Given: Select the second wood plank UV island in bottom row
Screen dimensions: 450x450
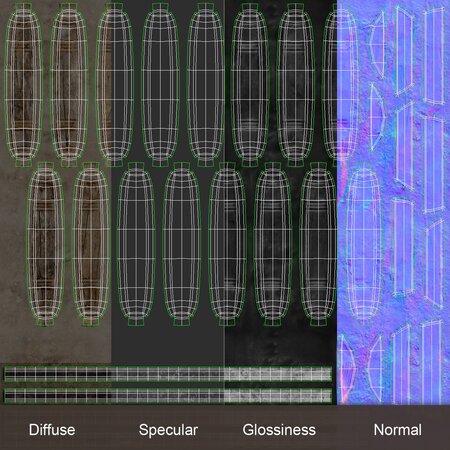Looking at the screenshot, I should [91, 244].
